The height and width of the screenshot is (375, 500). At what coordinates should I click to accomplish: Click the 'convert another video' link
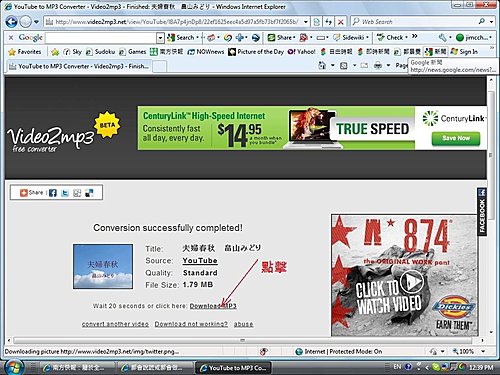pyautogui.click(x=115, y=324)
